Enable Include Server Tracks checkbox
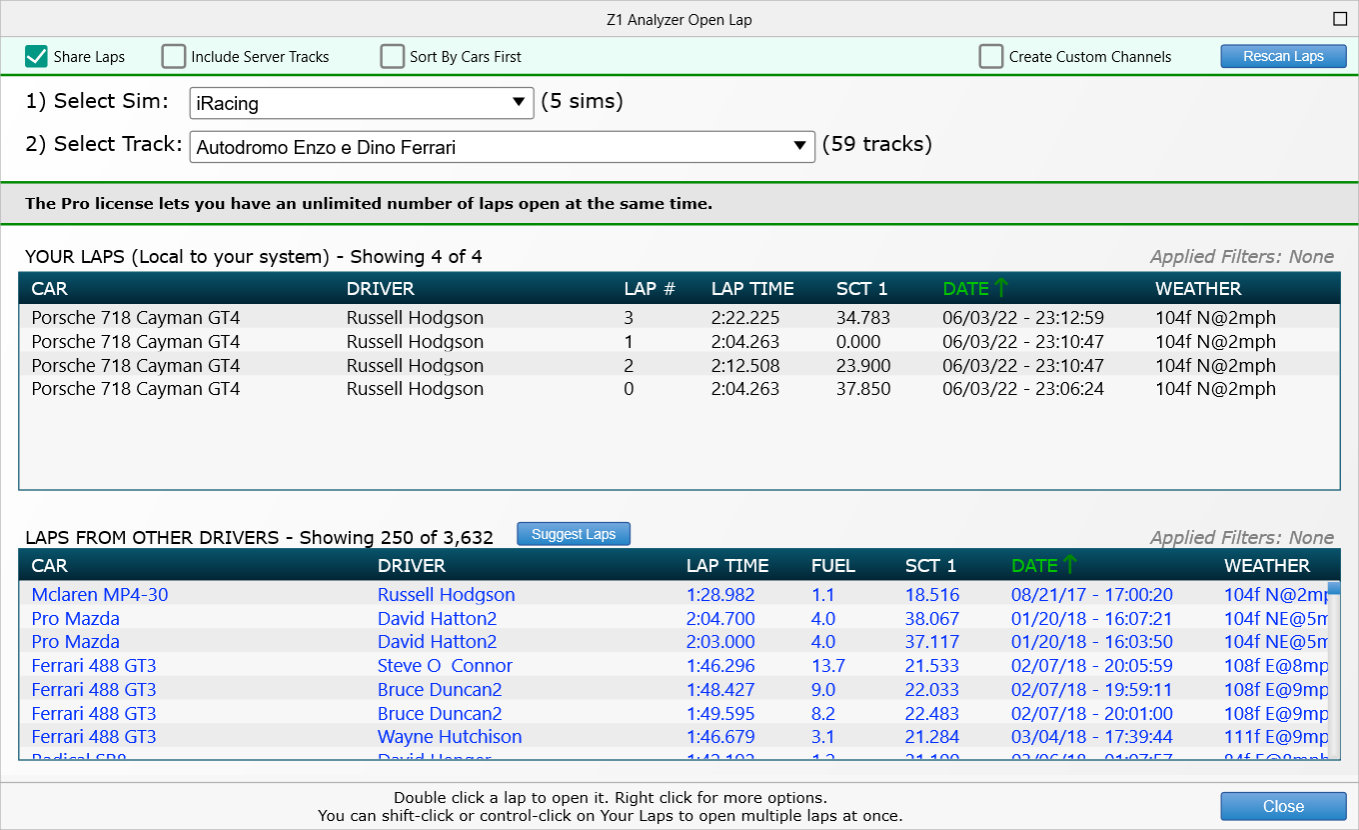Viewport: 1359px width, 830px height. tap(174, 56)
